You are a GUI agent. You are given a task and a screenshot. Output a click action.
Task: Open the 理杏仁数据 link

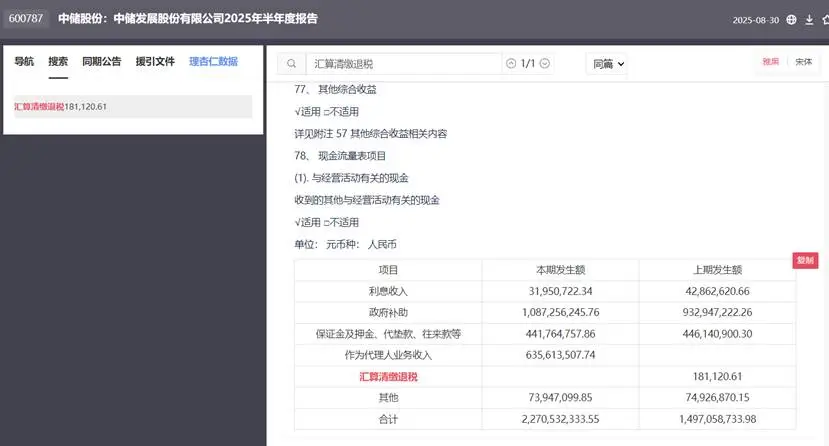[214, 61]
